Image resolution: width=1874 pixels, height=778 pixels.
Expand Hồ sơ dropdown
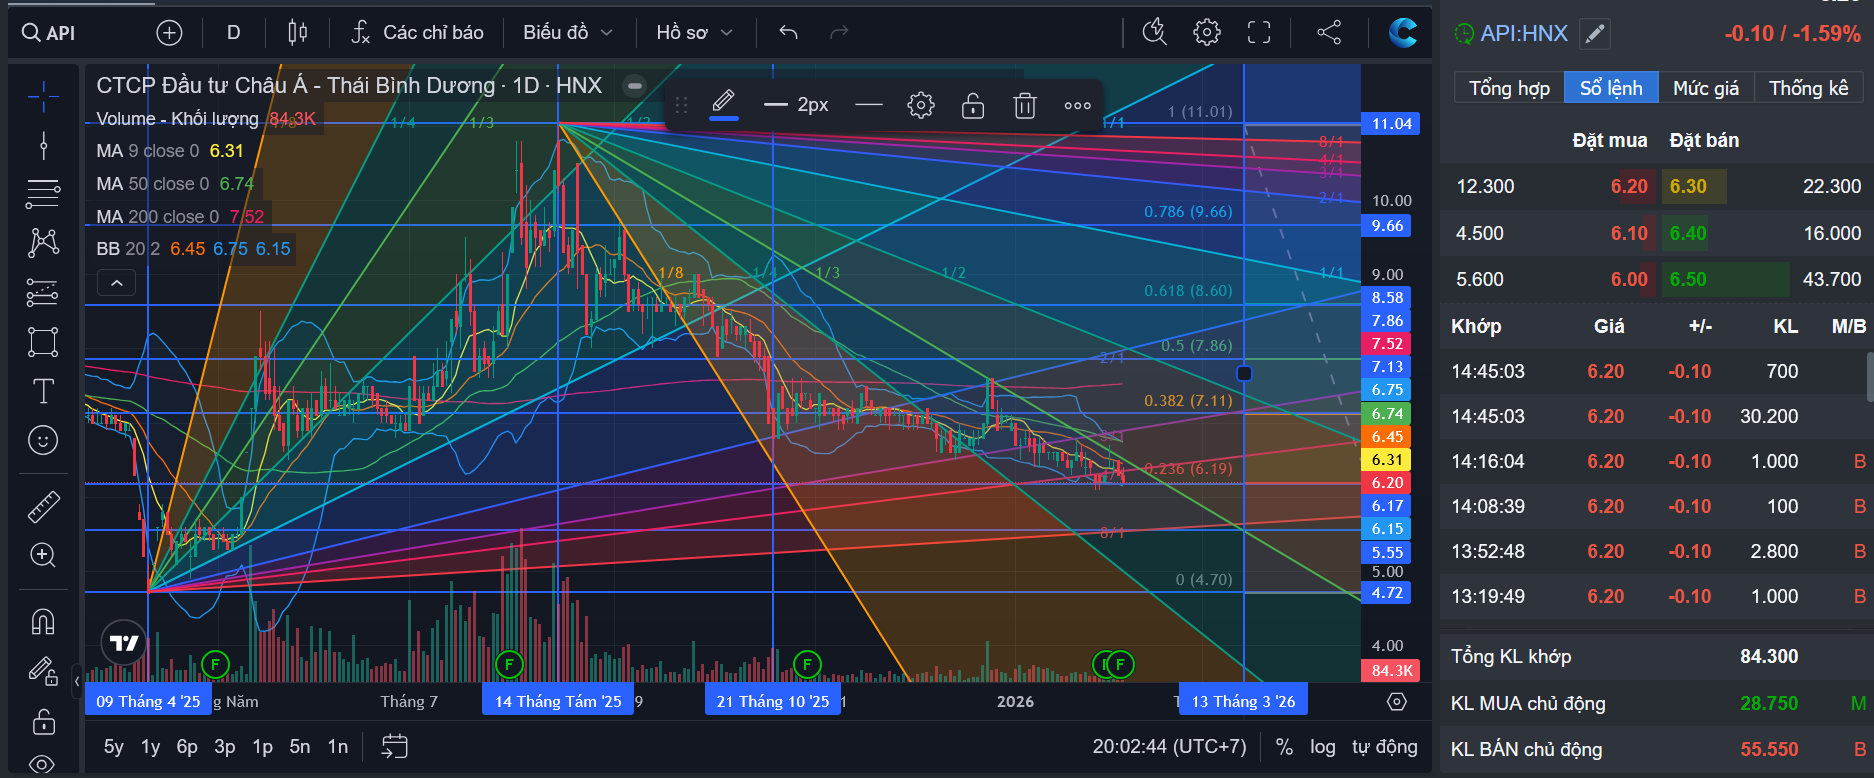tap(694, 33)
